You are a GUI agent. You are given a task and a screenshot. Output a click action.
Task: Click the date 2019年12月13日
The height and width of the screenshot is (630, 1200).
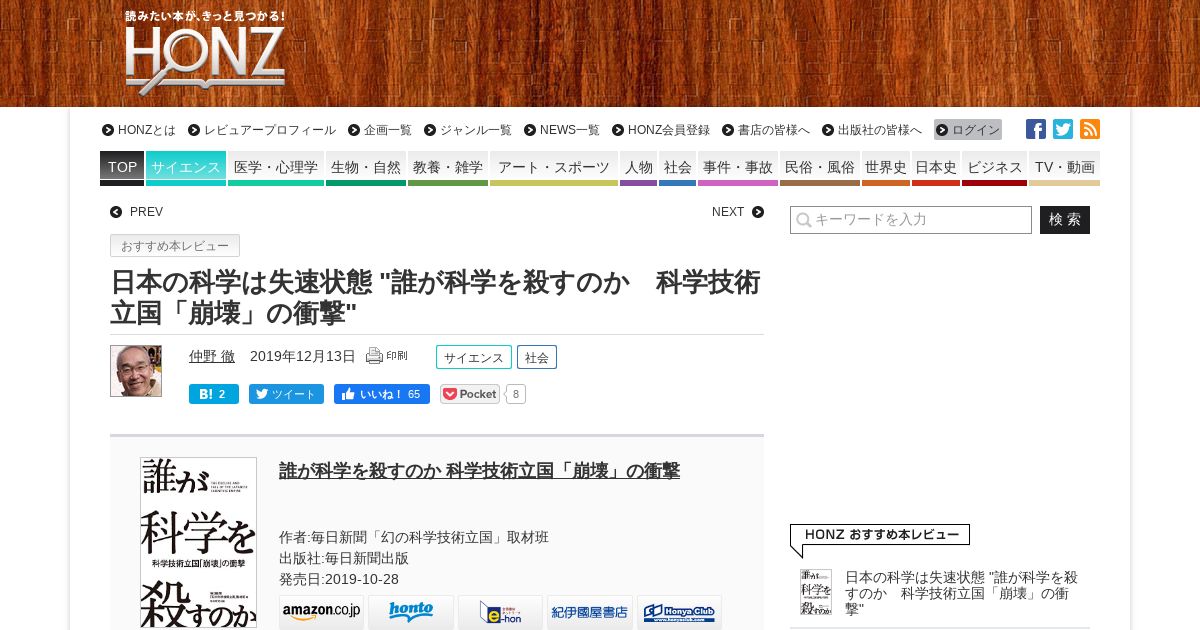coord(303,356)
